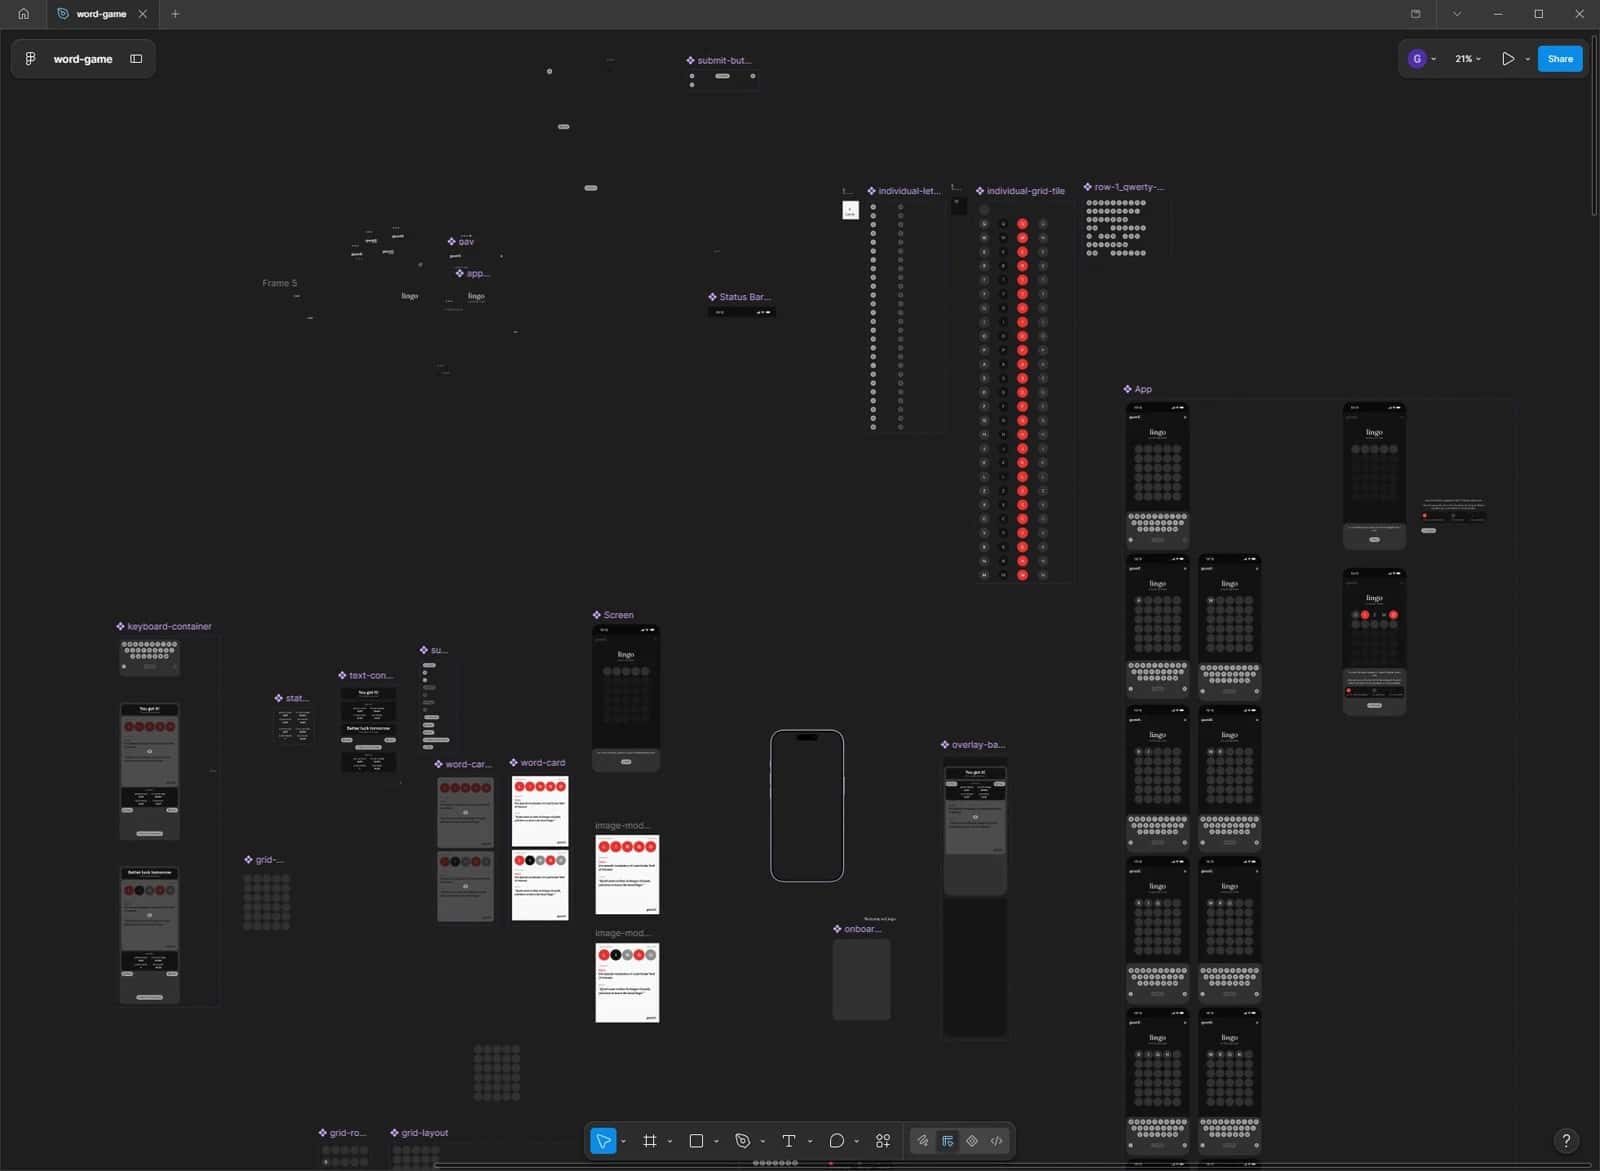
Task: Expand Pen tool options arrow
Action: pos(763,1141)
